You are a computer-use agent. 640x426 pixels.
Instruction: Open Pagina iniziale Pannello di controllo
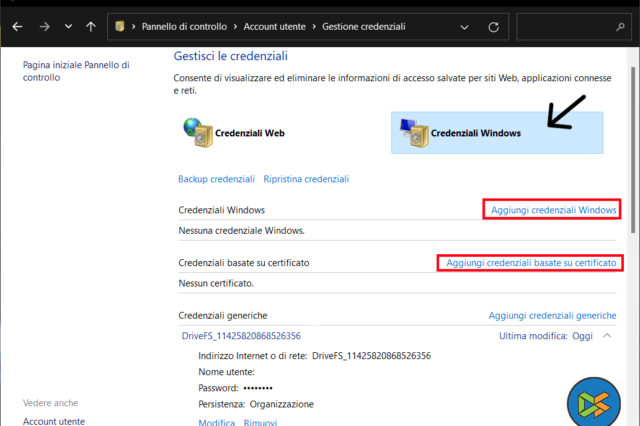[76, 71]
